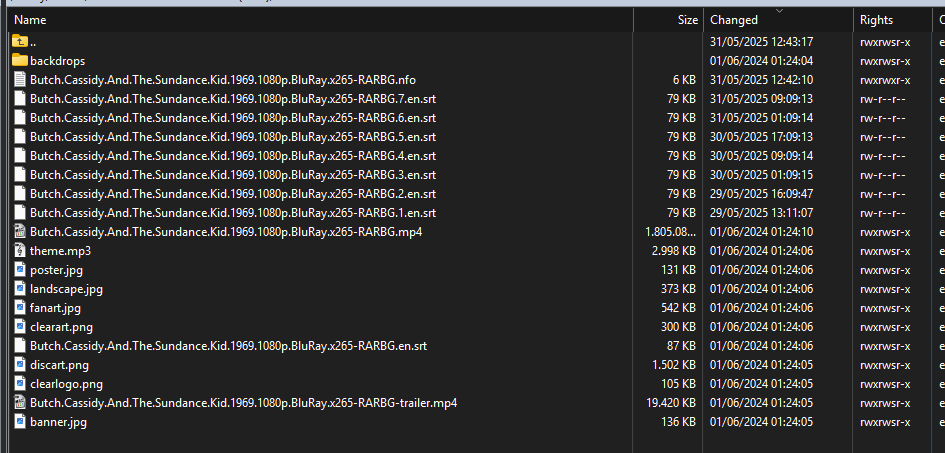The width and height of the screenshot is (945, 453).
Task: Click the RARBG.6.en.srt file icon
Action: click(x=20, y=118)
